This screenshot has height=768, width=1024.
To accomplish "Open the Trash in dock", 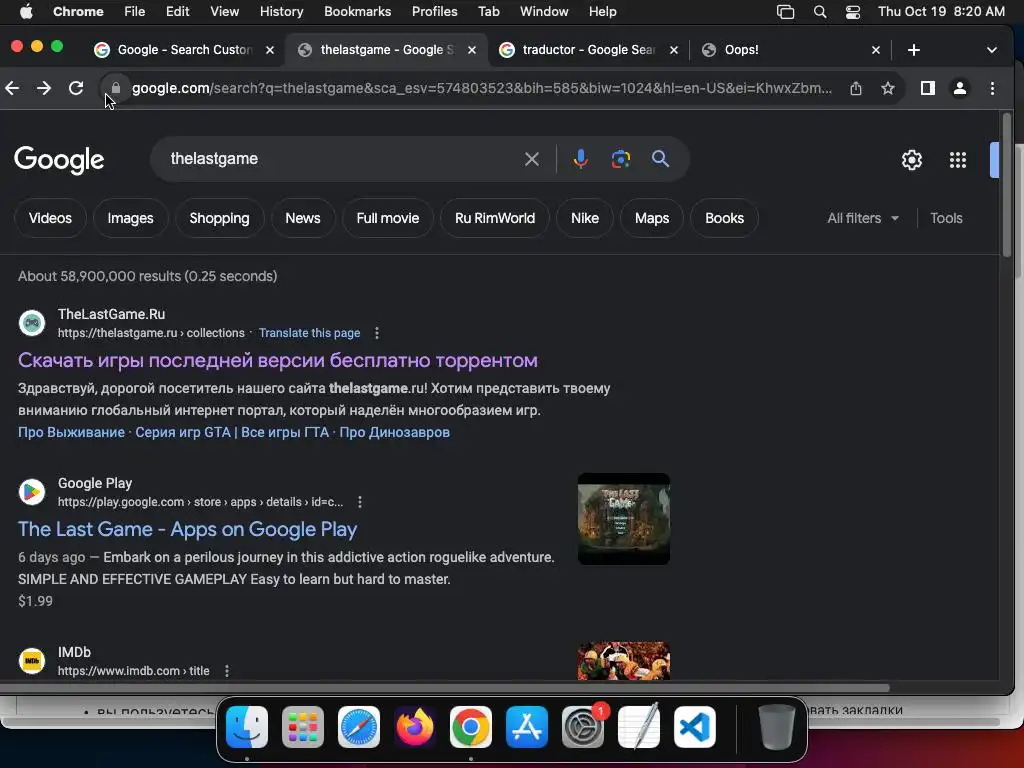I will 776,727.
